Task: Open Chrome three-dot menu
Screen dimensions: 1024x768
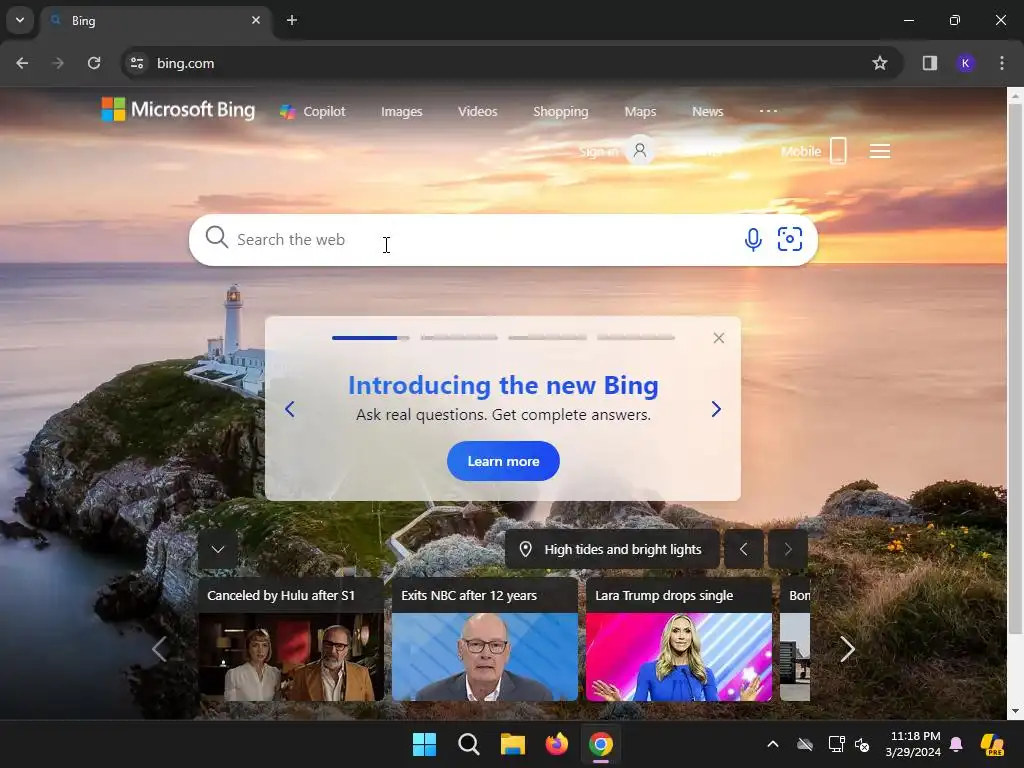Action: [1002, 63]
